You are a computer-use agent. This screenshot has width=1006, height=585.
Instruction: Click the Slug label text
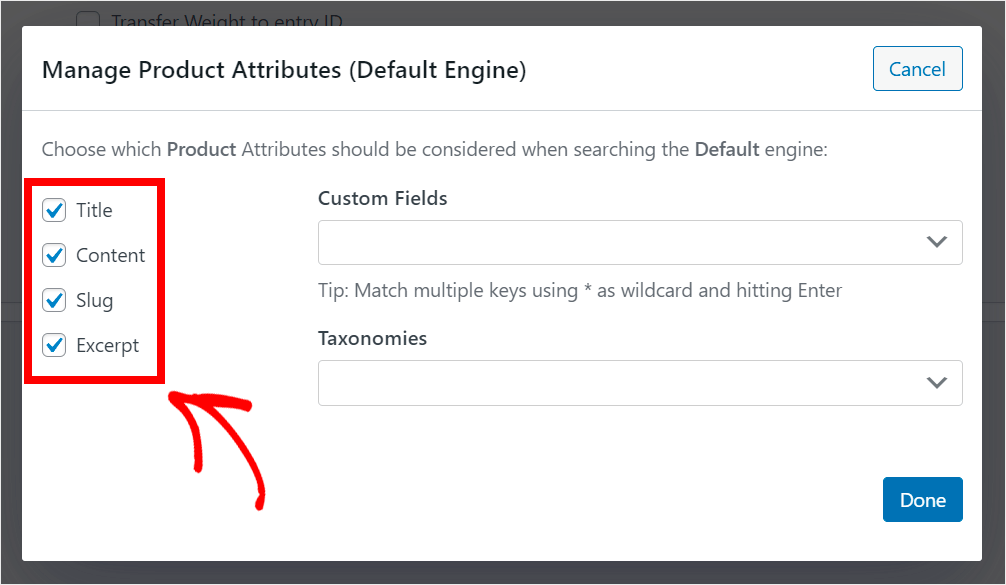pos(94,301)
